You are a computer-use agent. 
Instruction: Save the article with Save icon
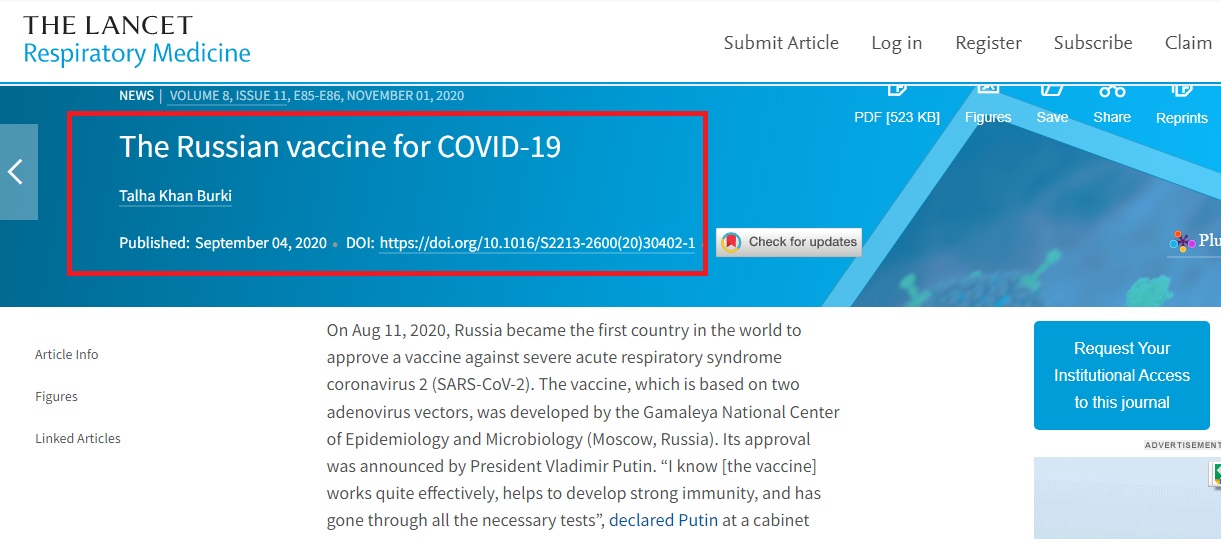pos(1052,104)
